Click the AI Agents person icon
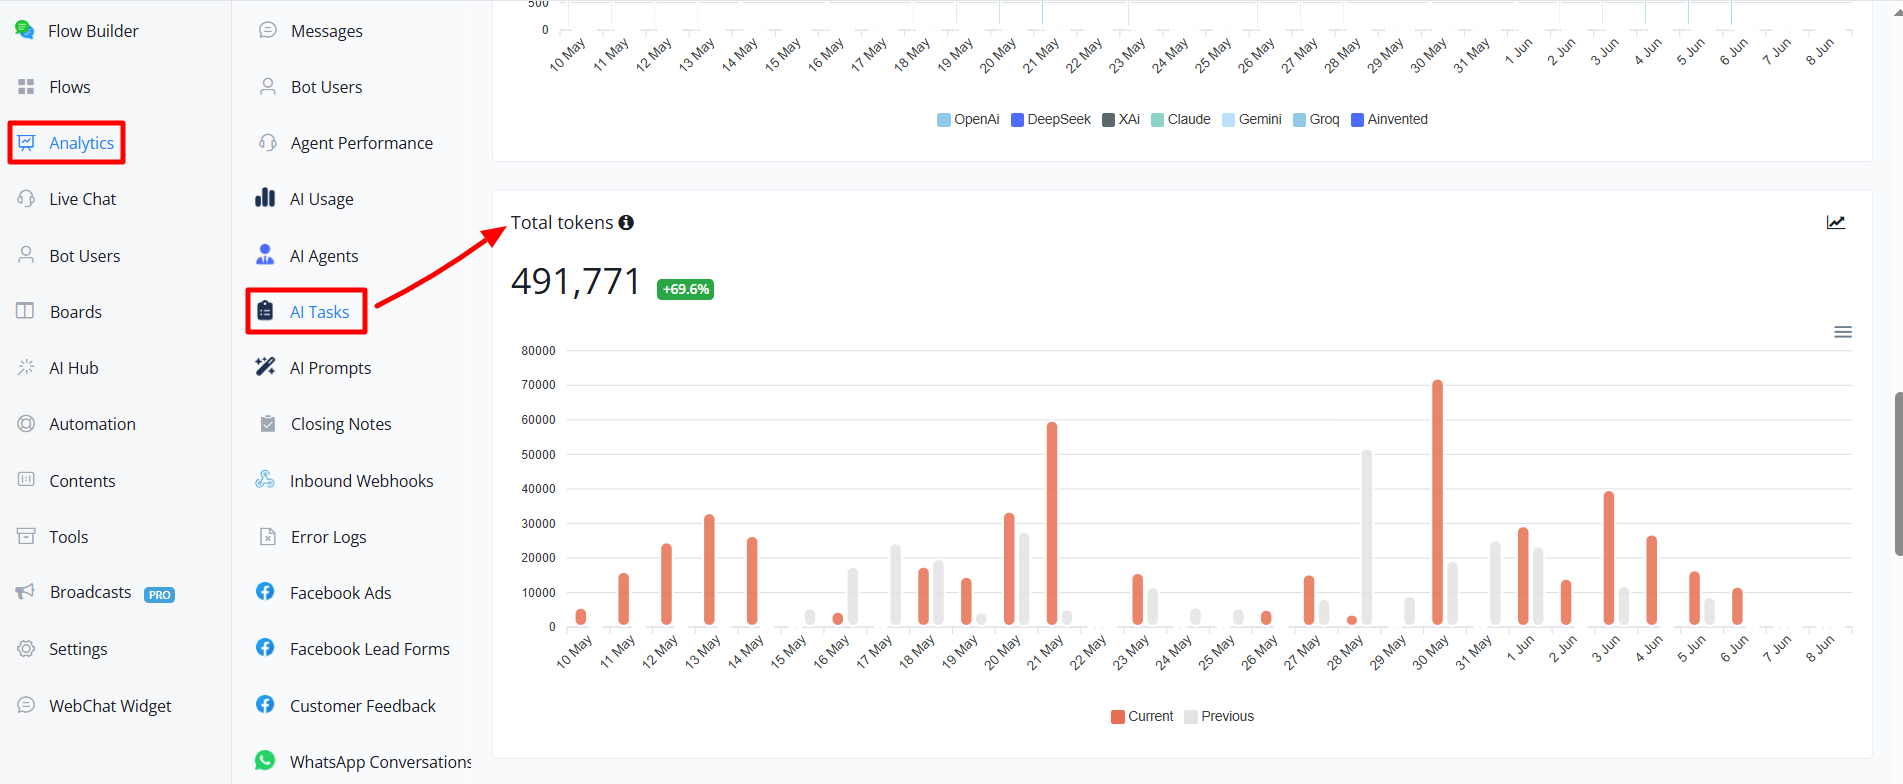This screenshot has width=1903, height=784. coord(265,255)
